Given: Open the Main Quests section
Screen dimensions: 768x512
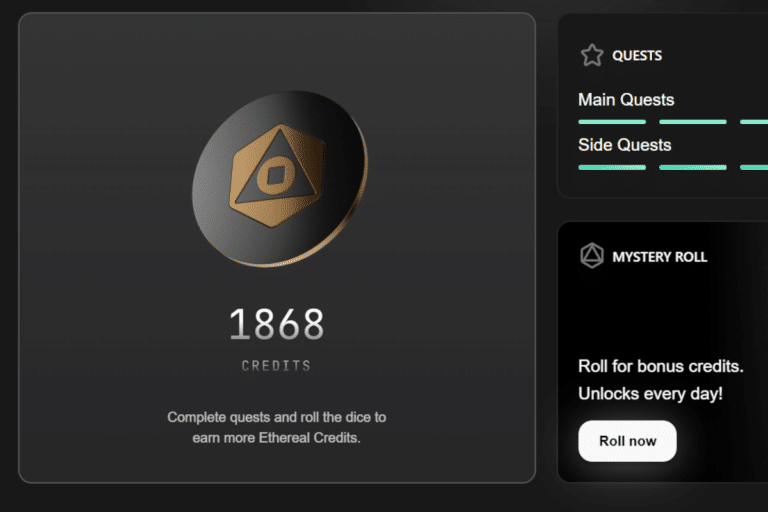Looking at the screenshot, I should click(x=626, y=100).
